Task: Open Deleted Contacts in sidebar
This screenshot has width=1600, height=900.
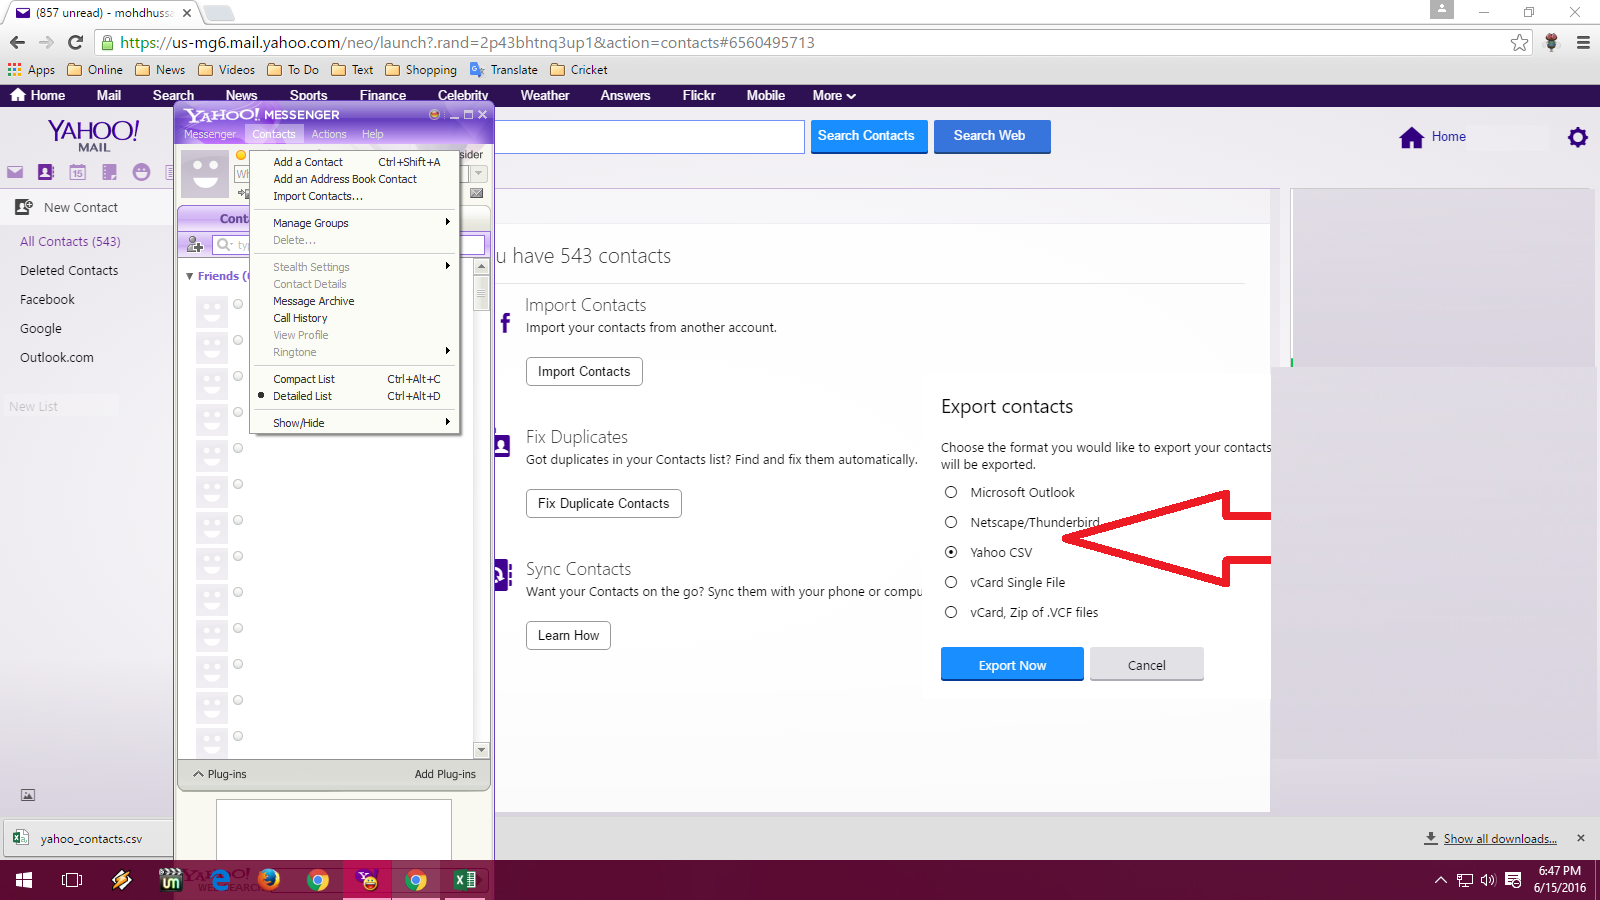Action: [x=69, y=270]
